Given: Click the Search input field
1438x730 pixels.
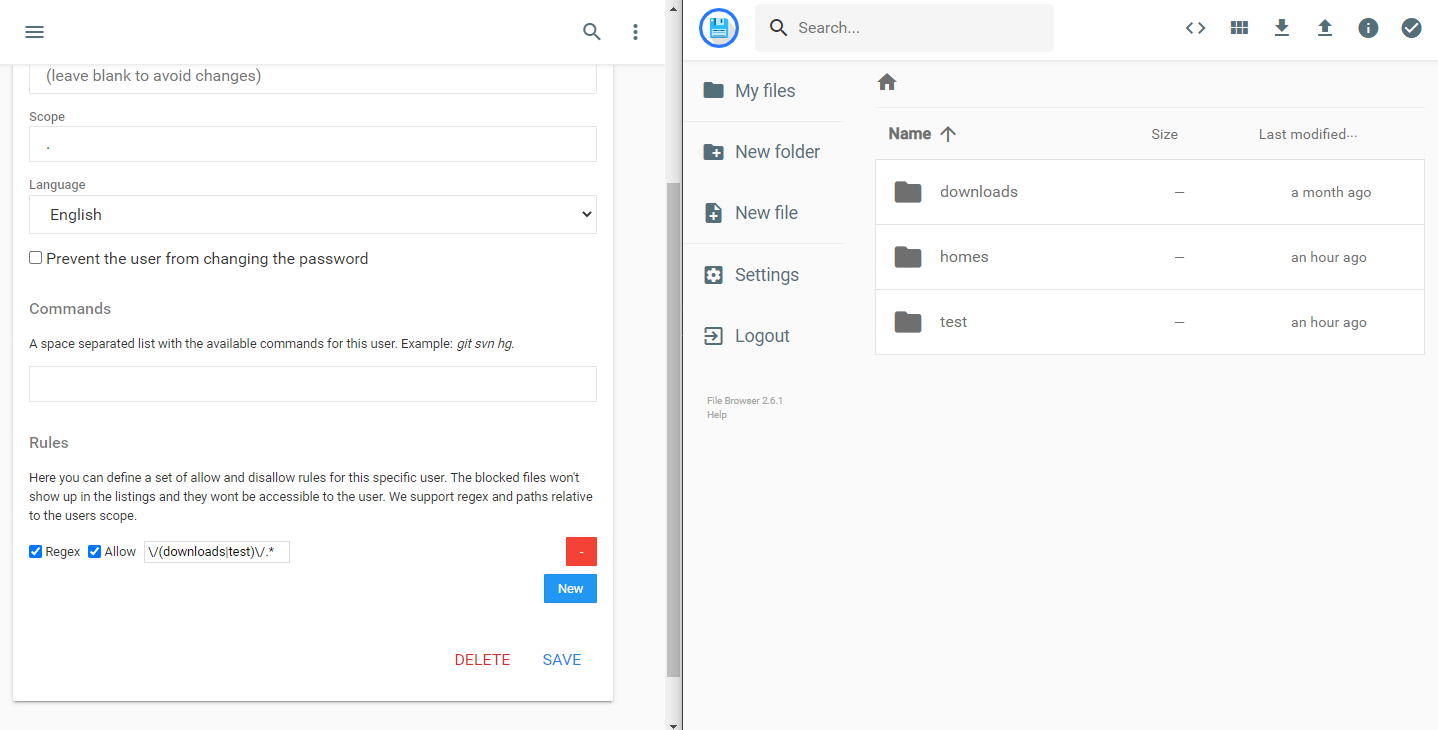Looking at the screenshot, I should pyautogui.click(x=904, y=27).
